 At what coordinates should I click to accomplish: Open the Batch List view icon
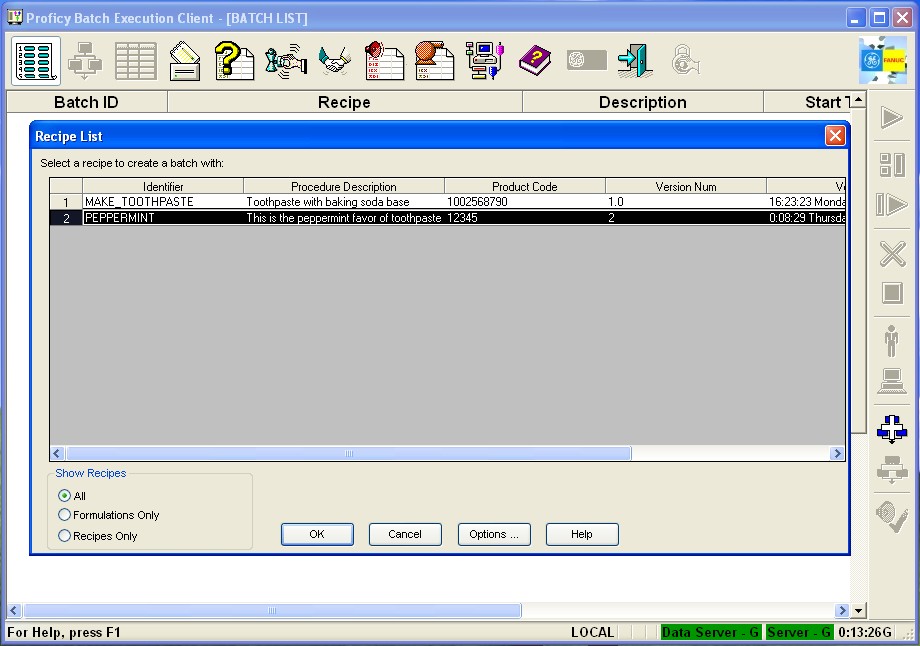[36, 61]
